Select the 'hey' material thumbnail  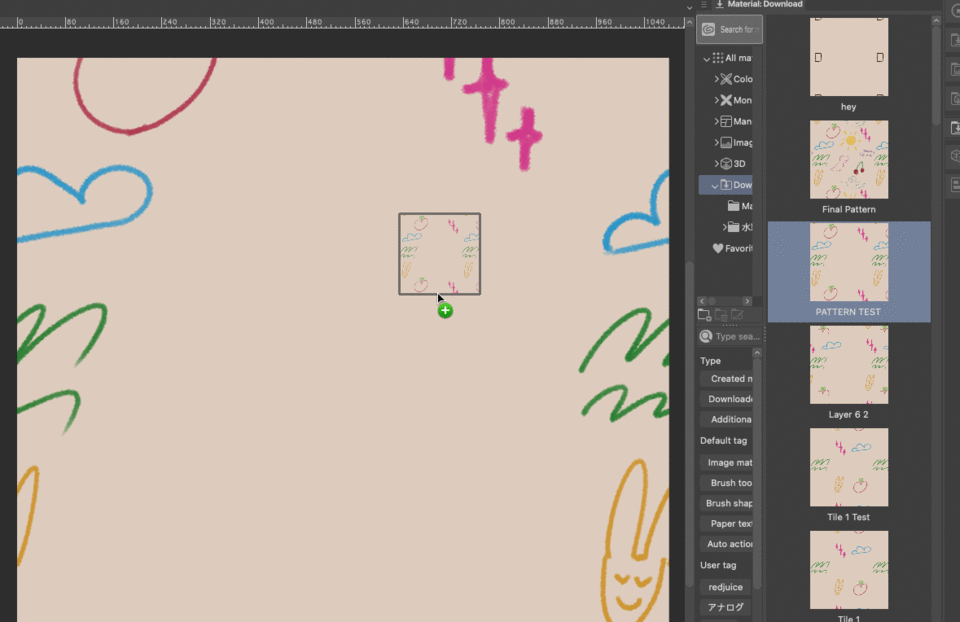click(849, 57)
